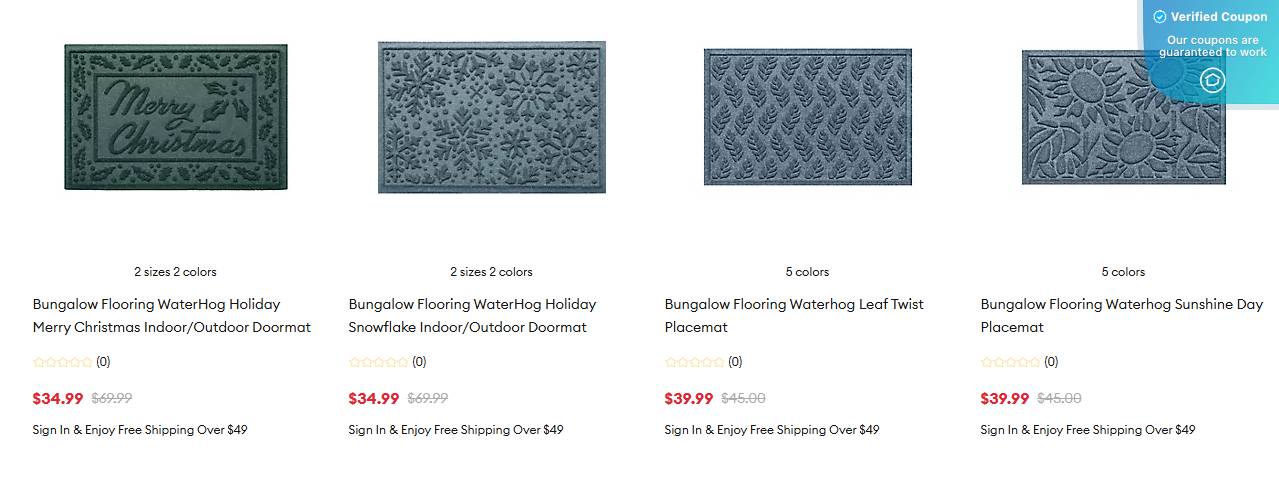Click the Waterhog Sunshine Day Placemat title
The height and width of the screenshot is (477, 1279).
point(1121,316)
